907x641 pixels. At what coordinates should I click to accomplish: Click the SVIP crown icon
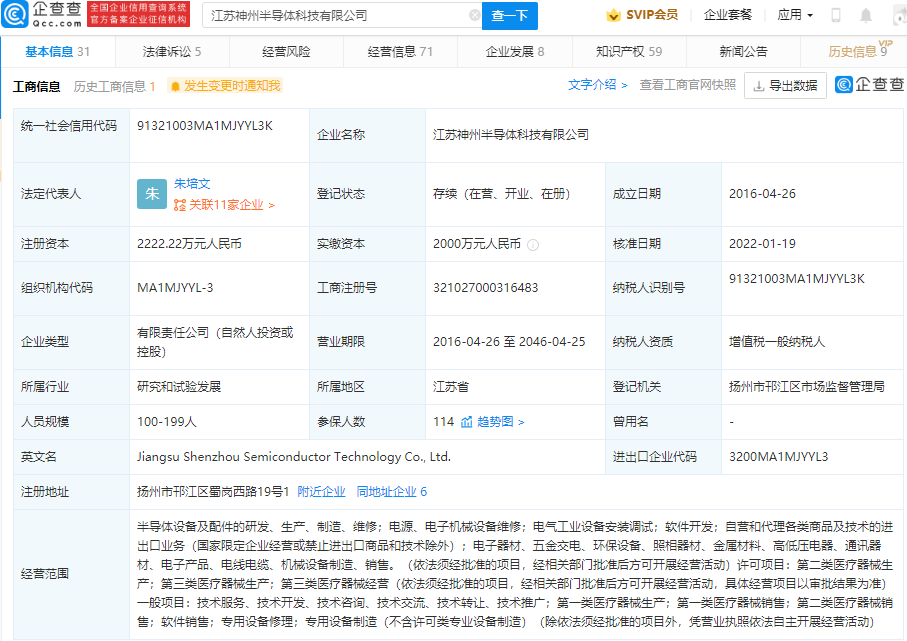pos(613,15)
